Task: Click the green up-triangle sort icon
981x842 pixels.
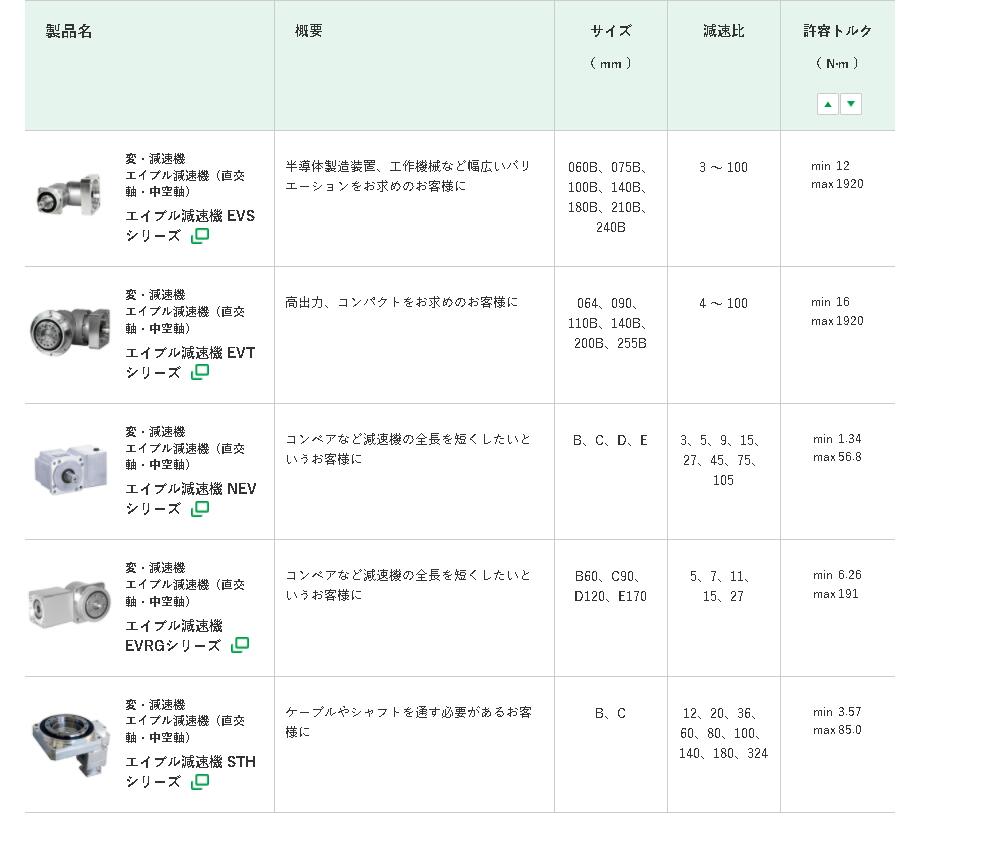Action: pos(826,103)
